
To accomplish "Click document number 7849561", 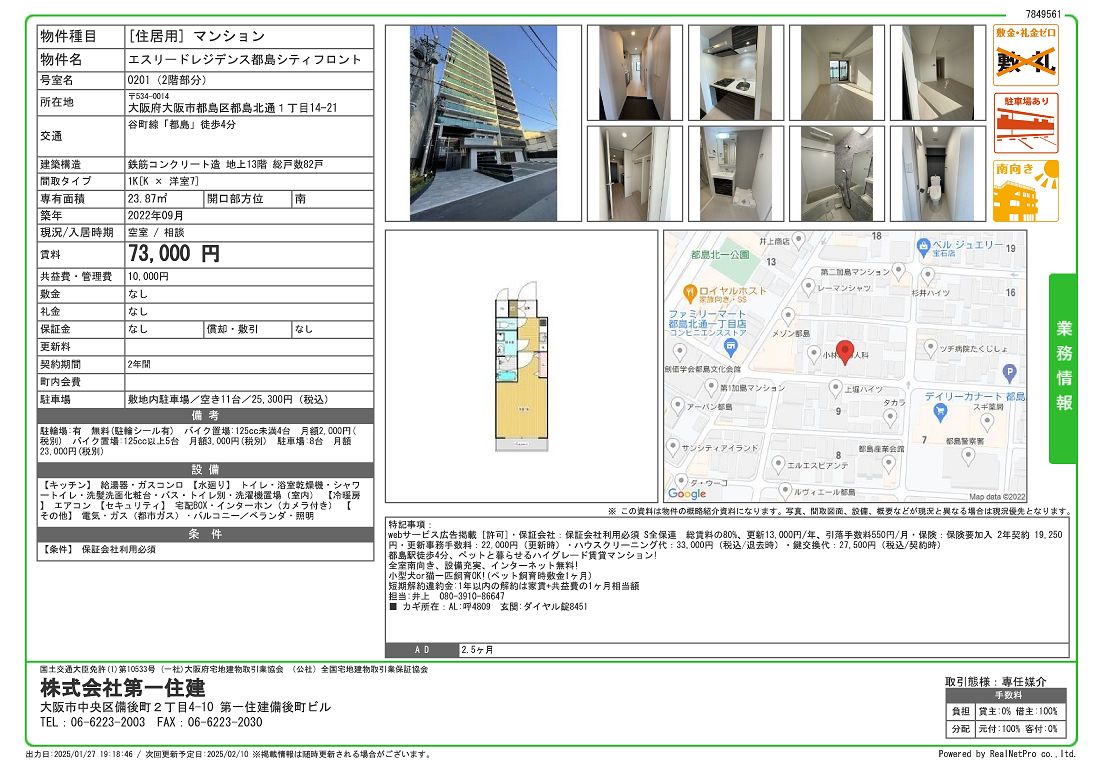I will point(1043,14).
